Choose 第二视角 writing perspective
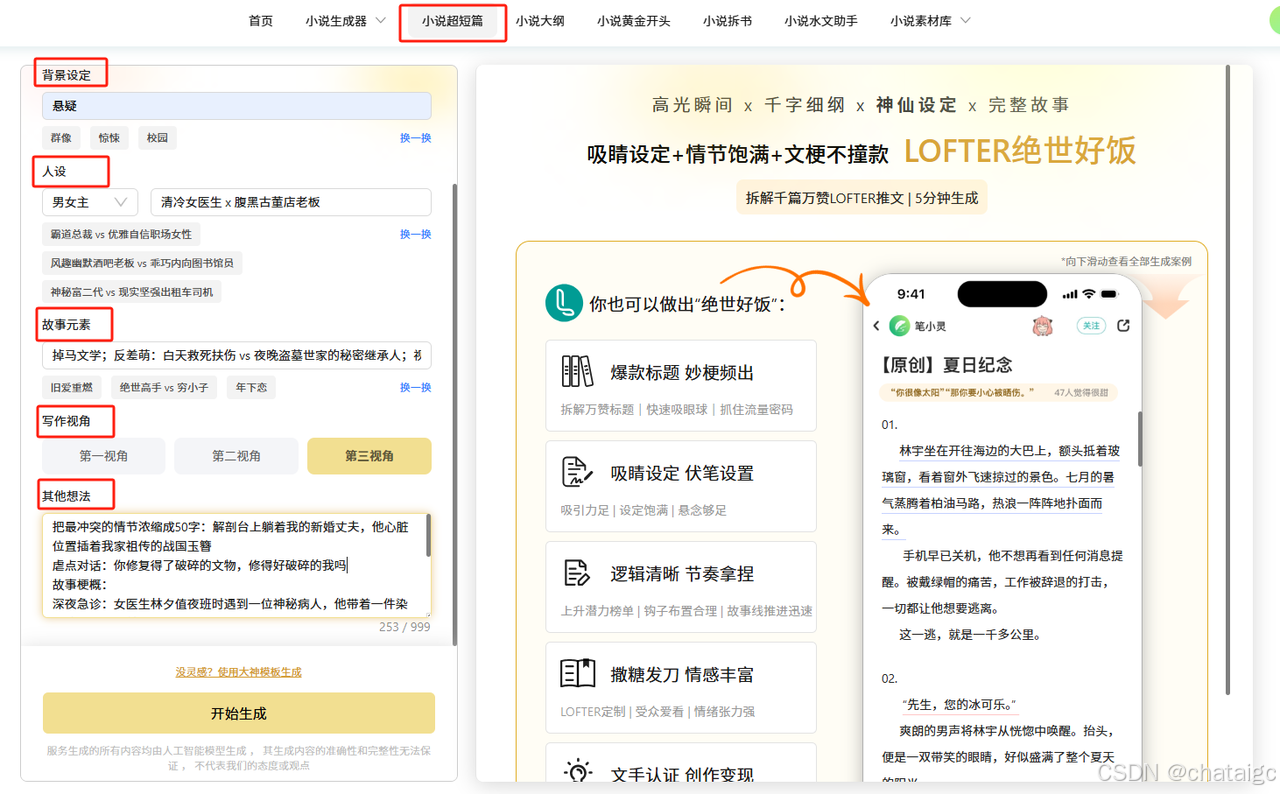Viewport: 1280px width, 794px height. [237, 456]
